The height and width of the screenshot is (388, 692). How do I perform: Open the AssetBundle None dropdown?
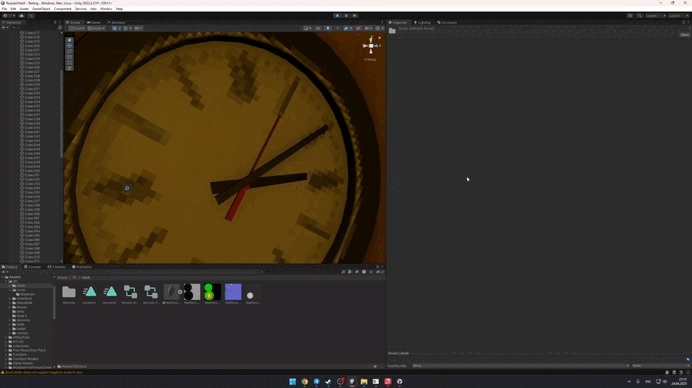(x=520, y=365)
